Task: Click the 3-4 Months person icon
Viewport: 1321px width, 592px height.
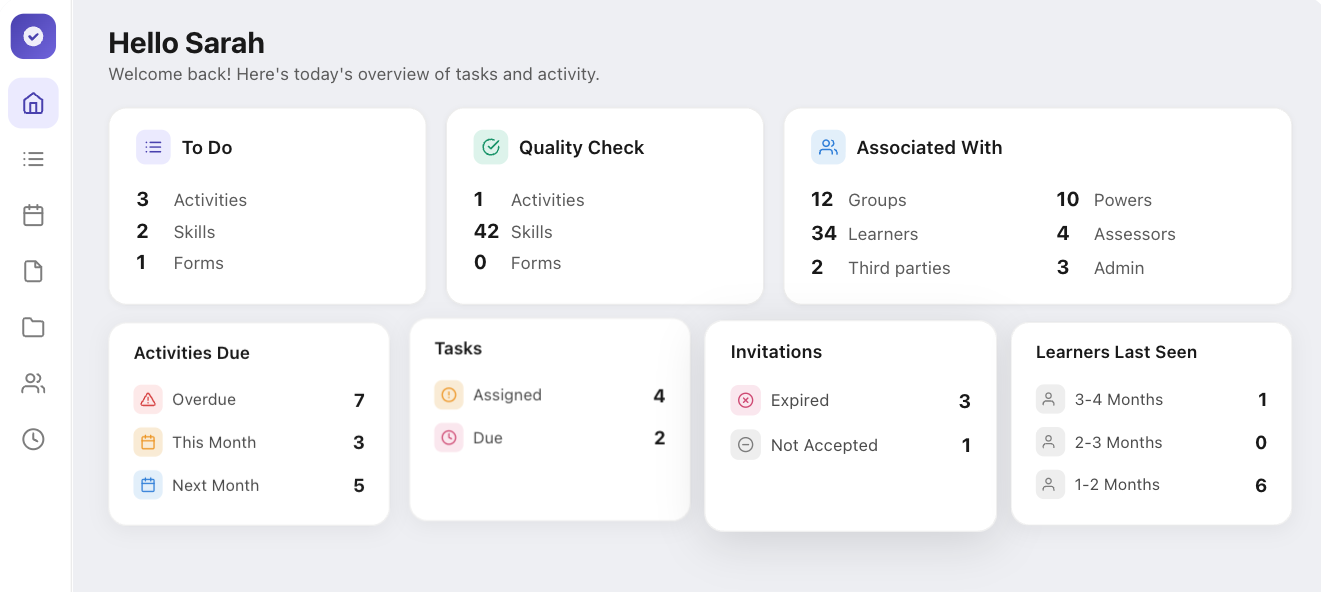Action: tap(1050, 399)
